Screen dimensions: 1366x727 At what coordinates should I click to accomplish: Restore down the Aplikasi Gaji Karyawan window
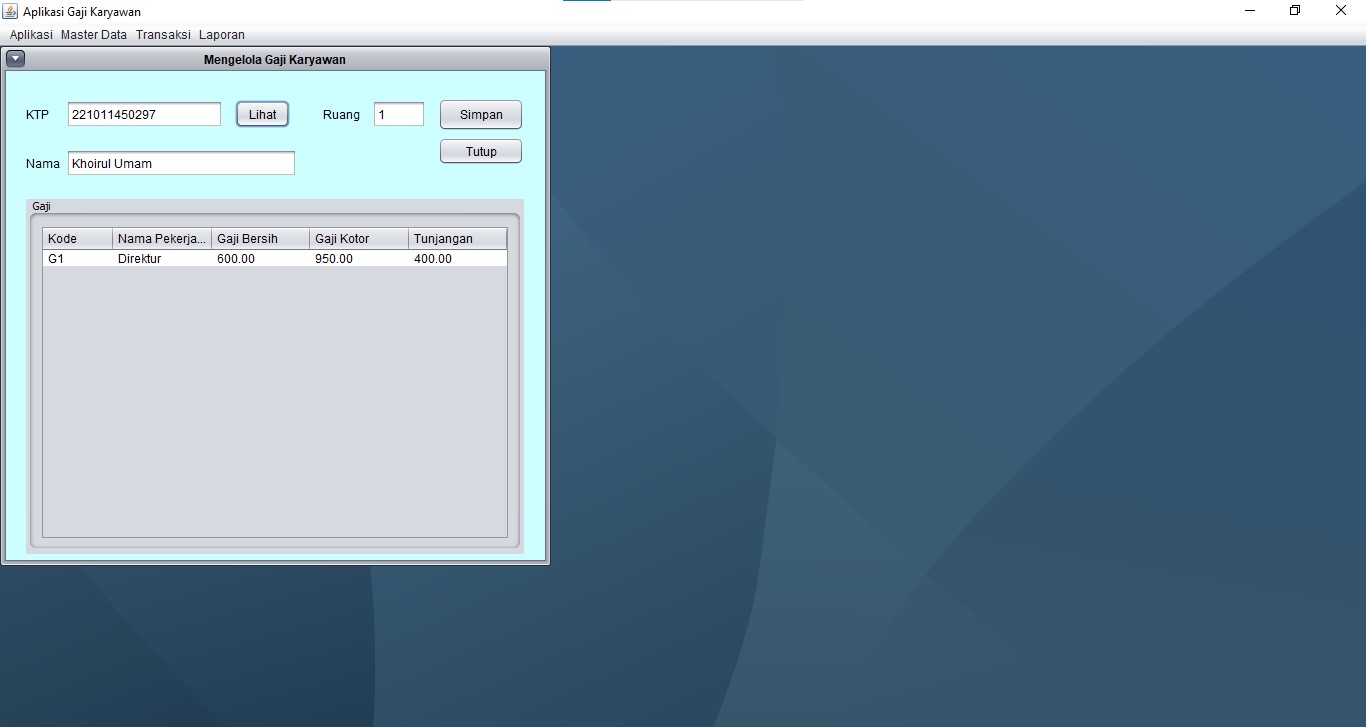click(1295, 11)
